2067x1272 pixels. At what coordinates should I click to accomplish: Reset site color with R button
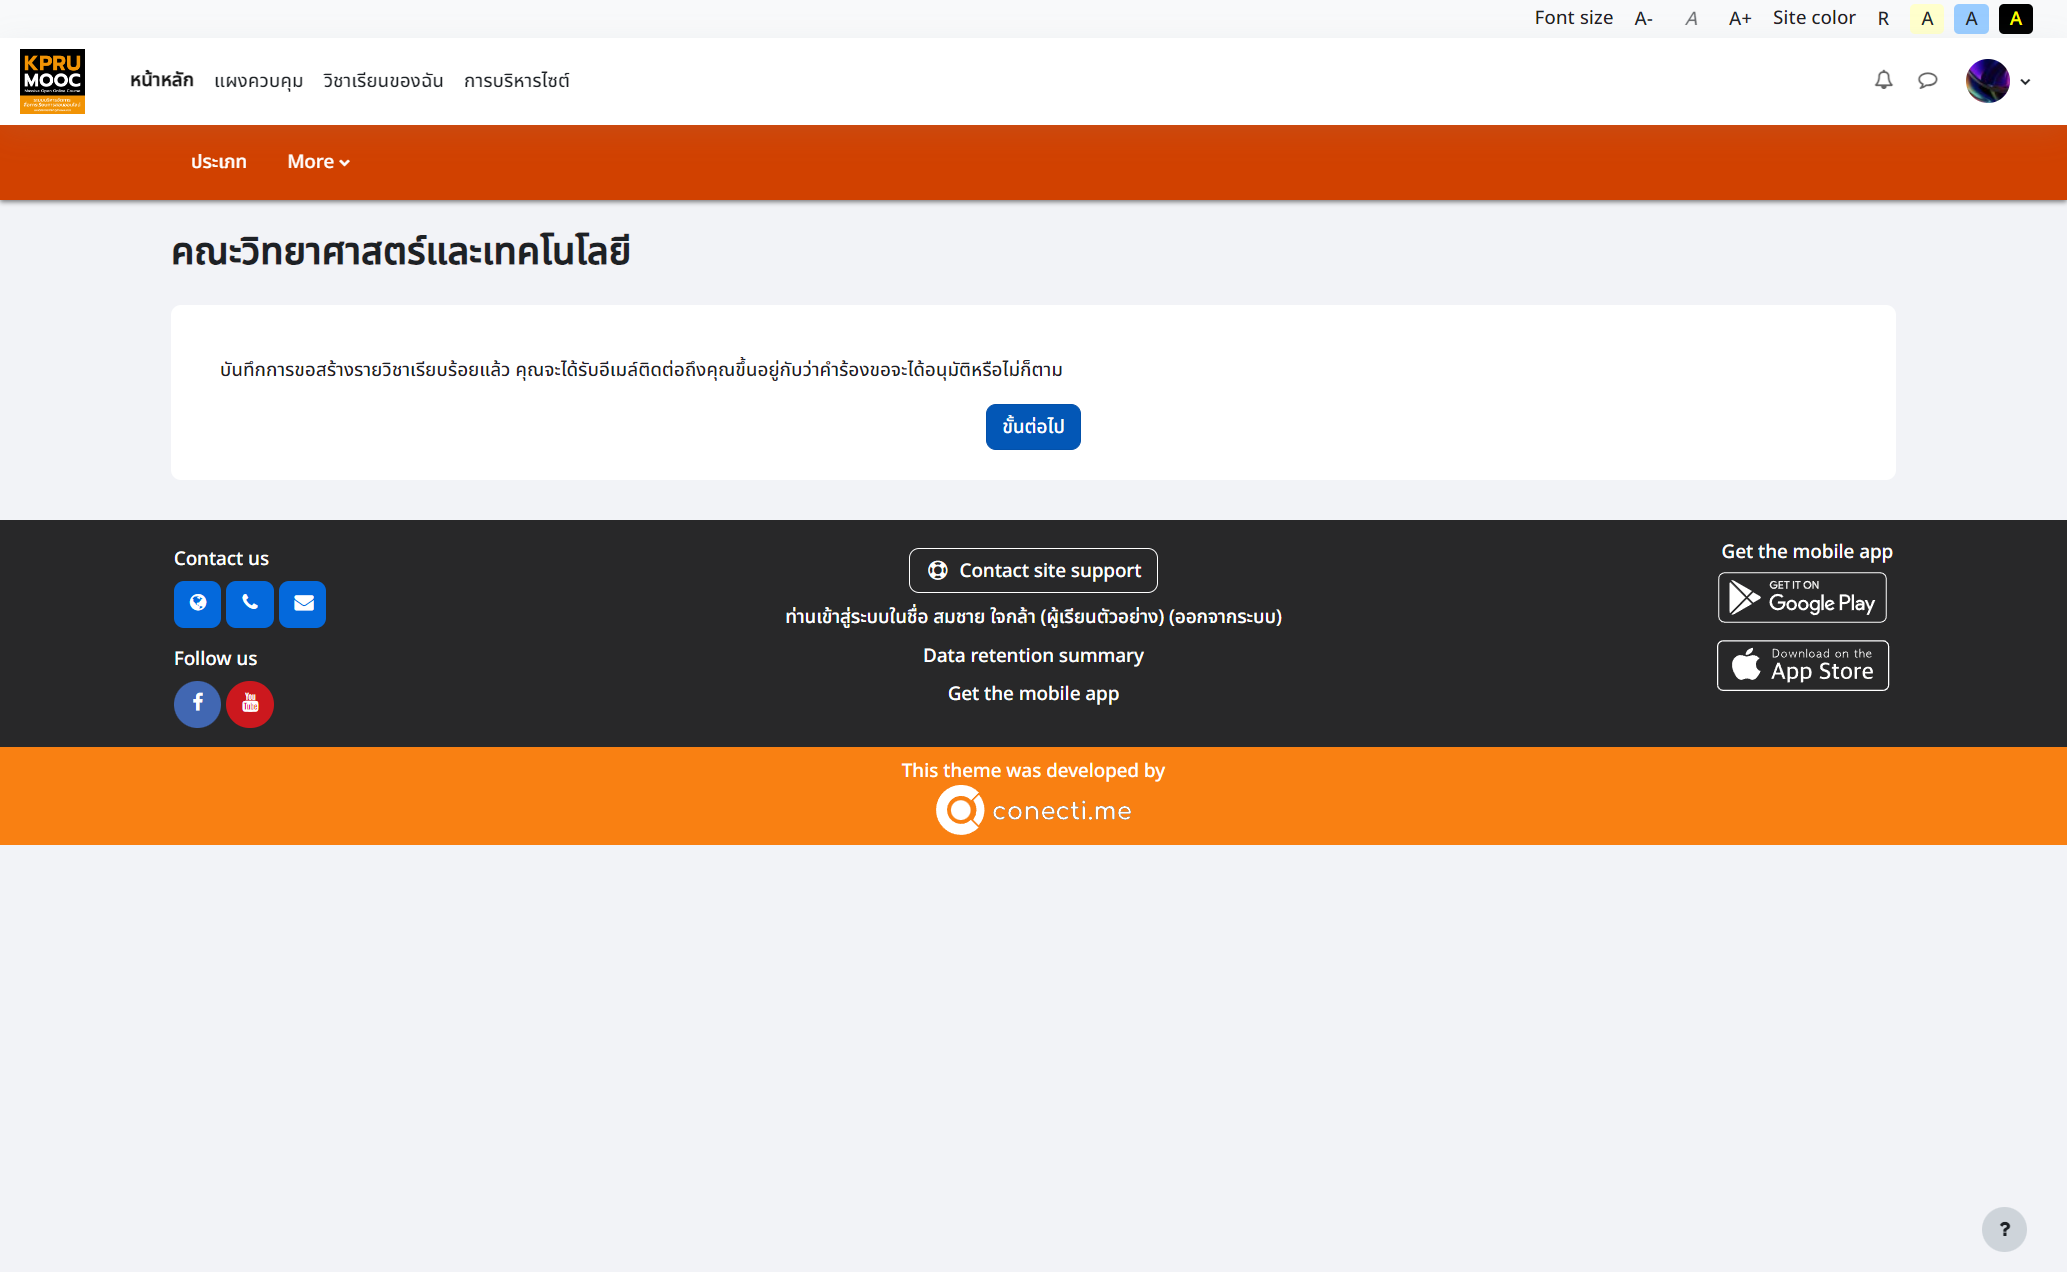point(1883,19)
